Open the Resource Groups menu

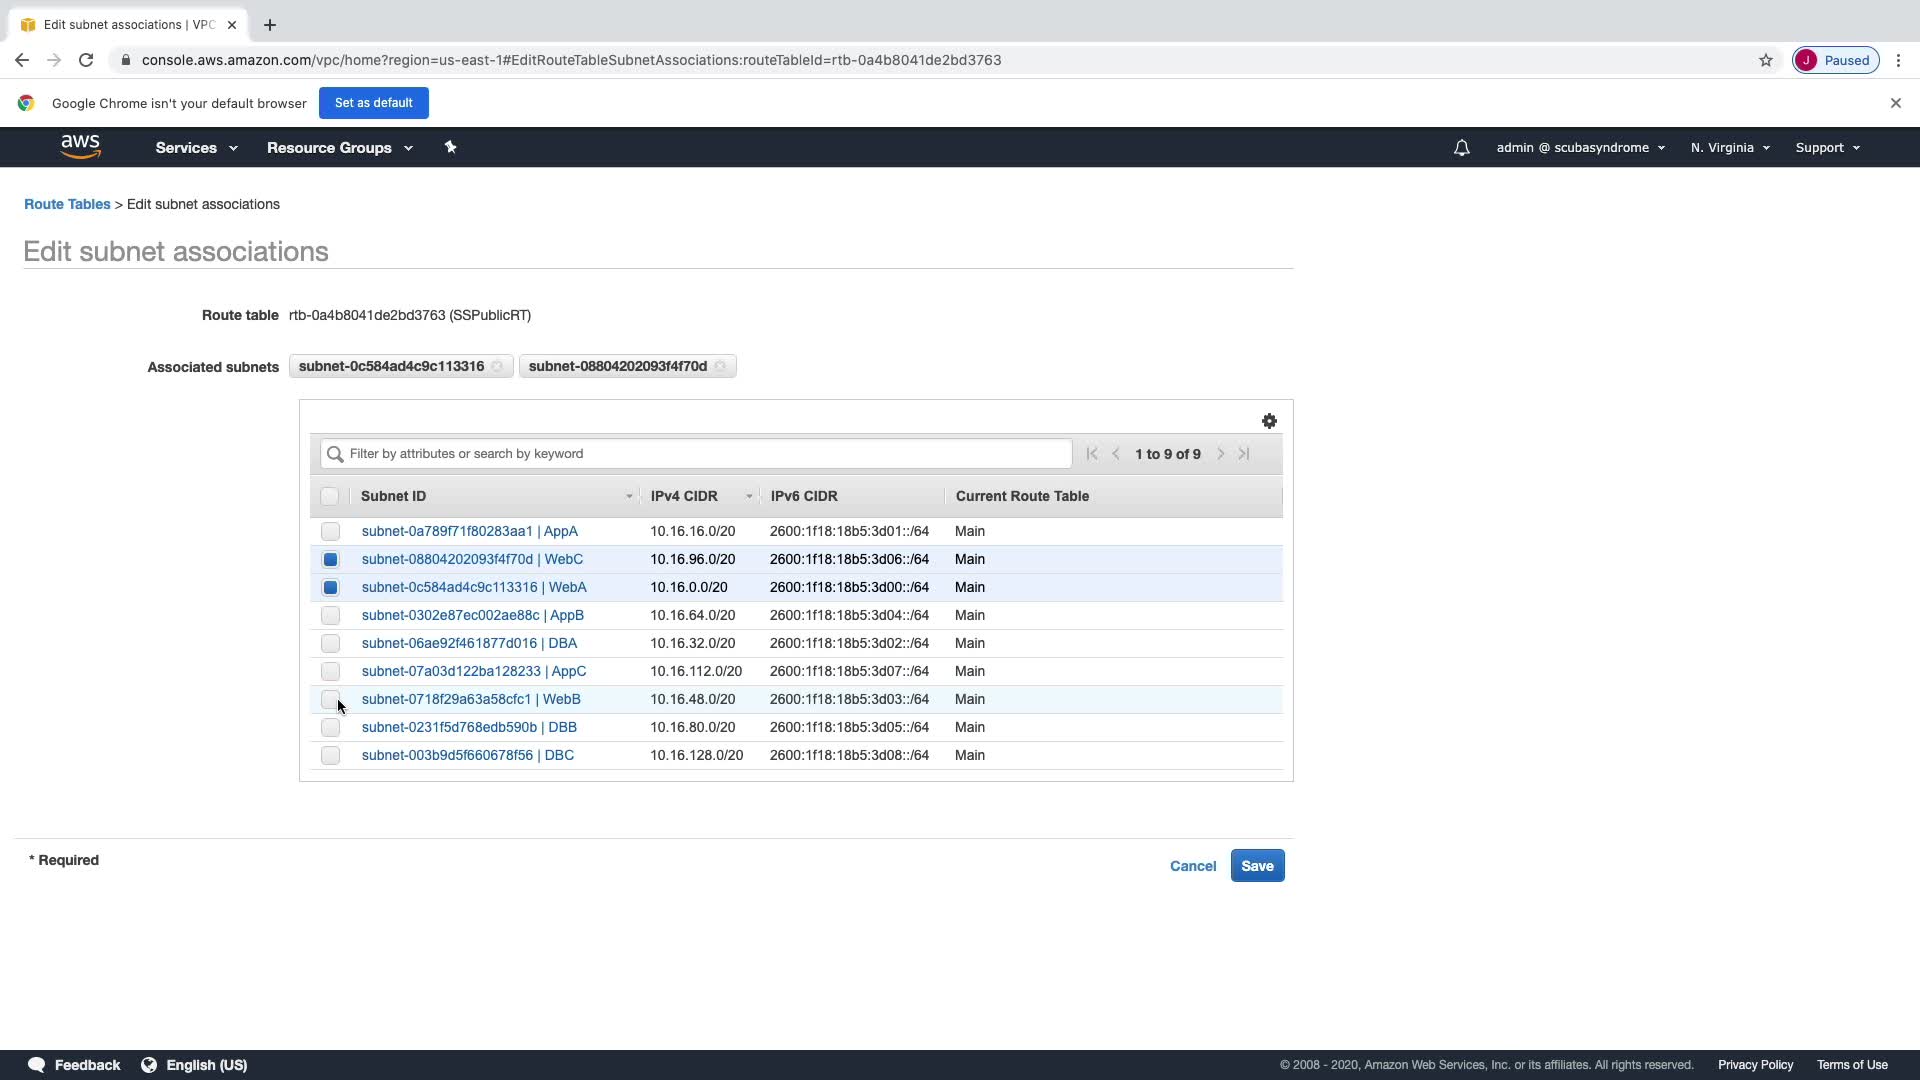point(339,148)
